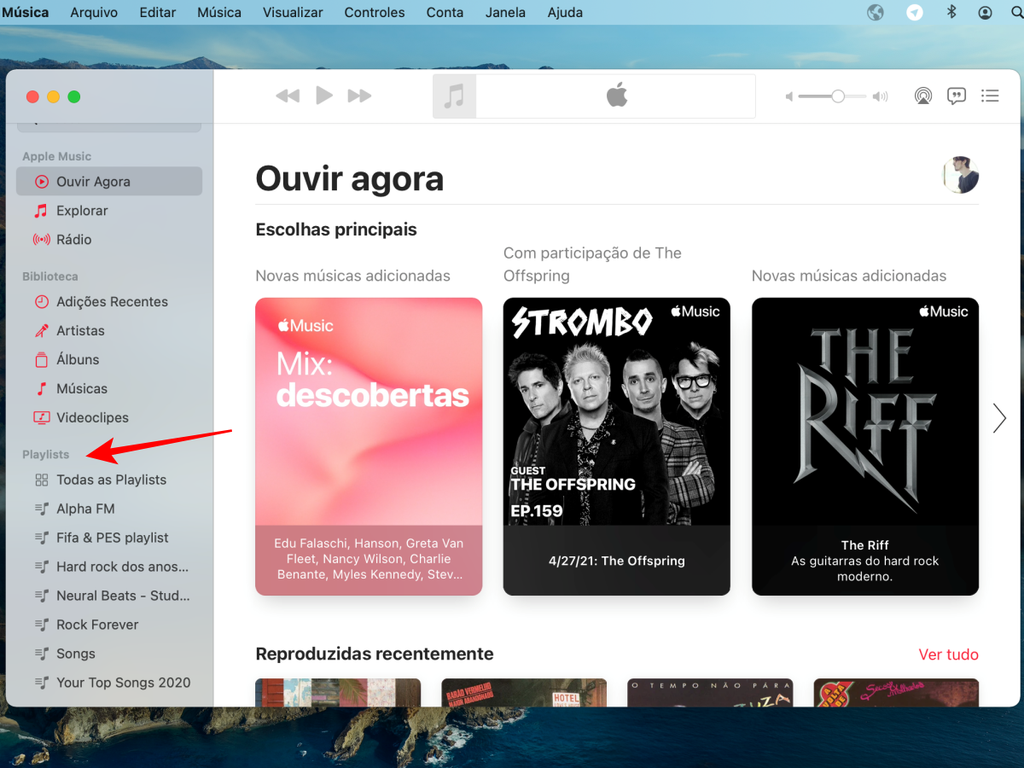The image size is (1024, 768).
Task: Open the bold Música app menu
Action: click(25, 12)
